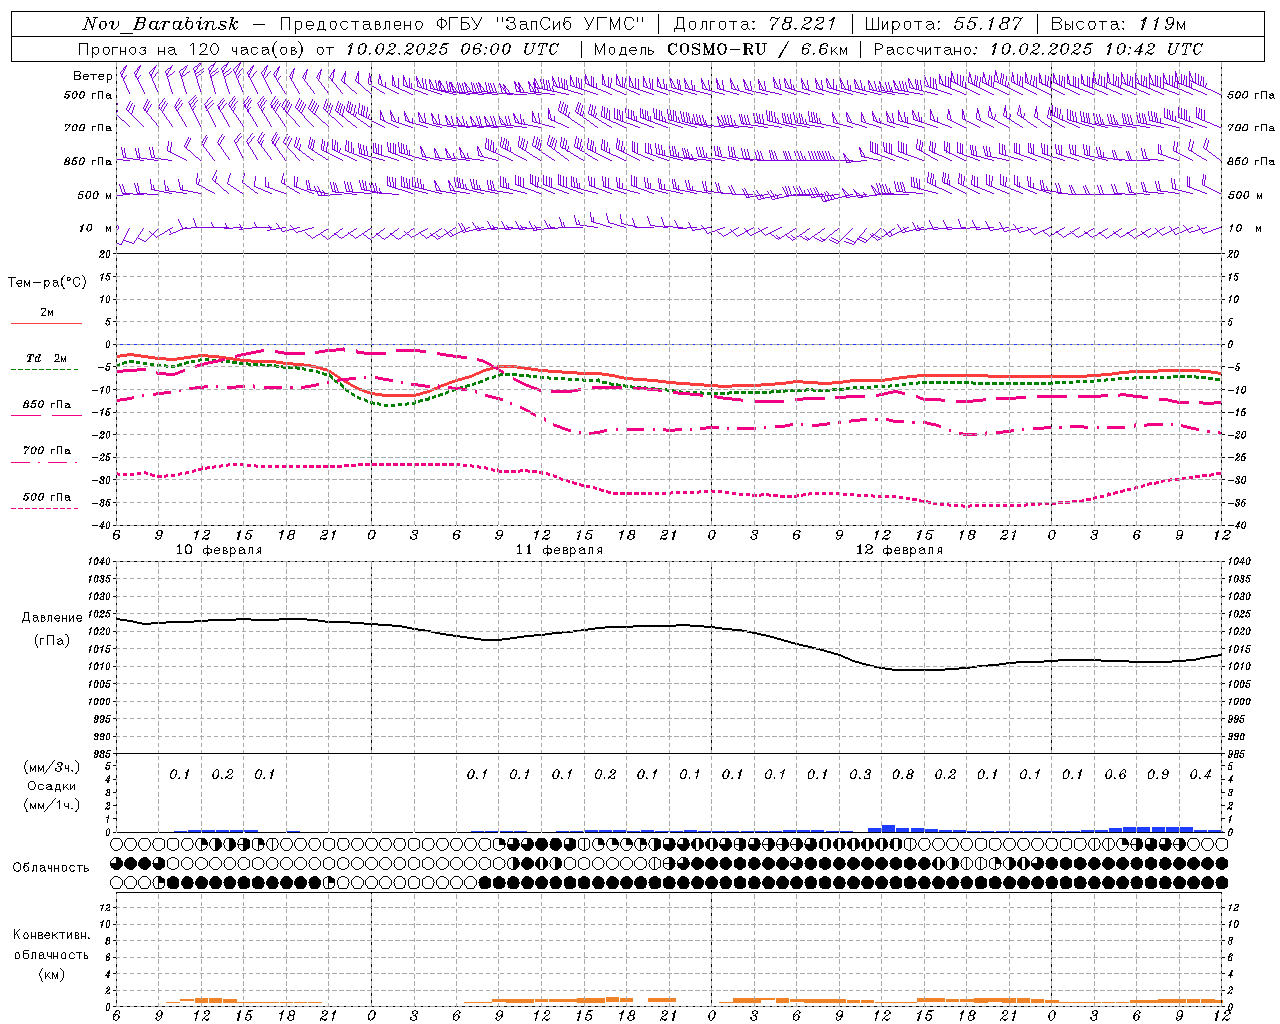The image size is (1280, 1024).
Task: Click the 500 м wind level label on left
Action: coord(95,195)
